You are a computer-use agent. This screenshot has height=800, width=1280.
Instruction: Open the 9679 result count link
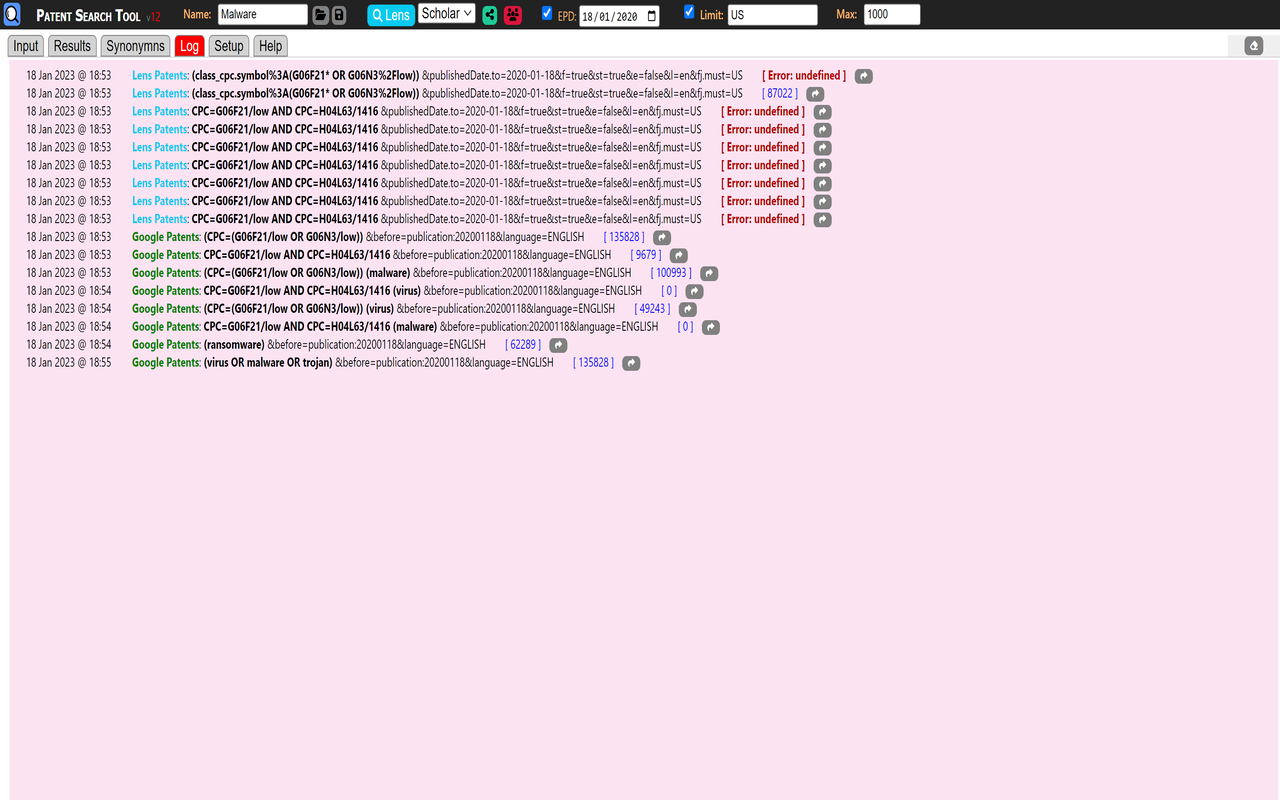[646, 255]
